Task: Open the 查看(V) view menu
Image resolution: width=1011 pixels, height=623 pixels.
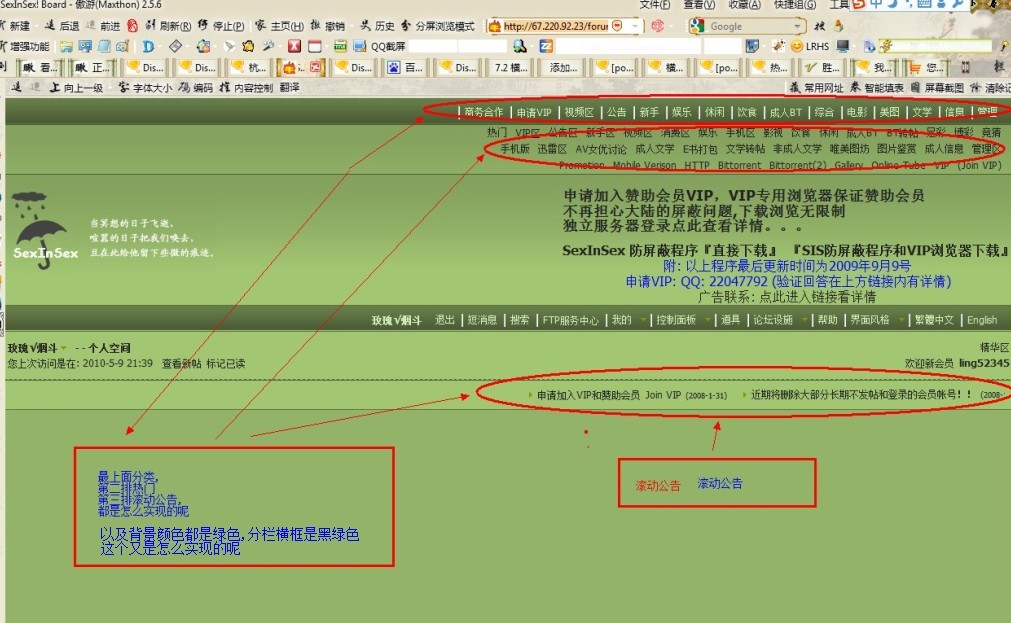Action: (x=699, y=5)
